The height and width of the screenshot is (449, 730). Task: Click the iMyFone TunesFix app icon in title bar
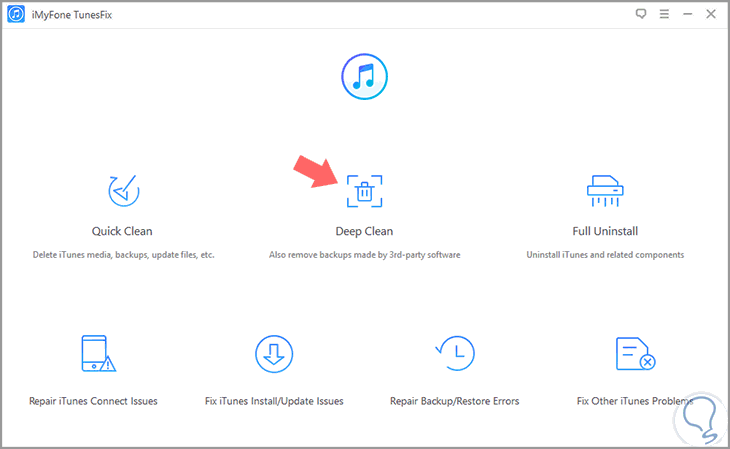[x=16, y=14]
